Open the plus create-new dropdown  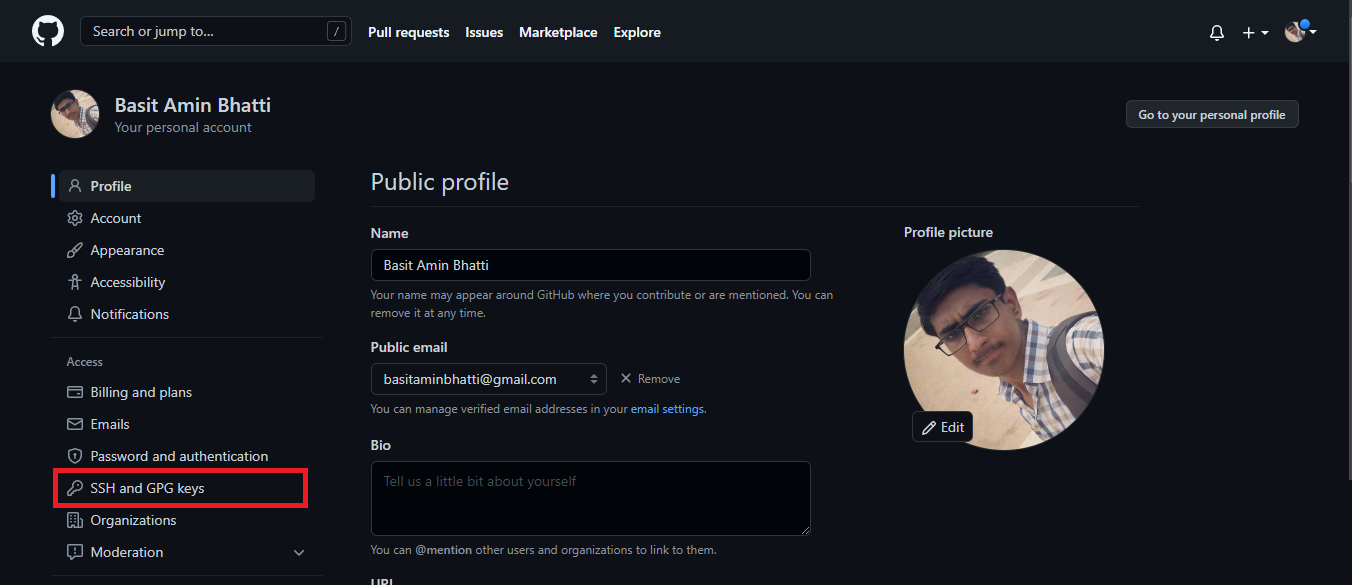[x=1255, y=32]
